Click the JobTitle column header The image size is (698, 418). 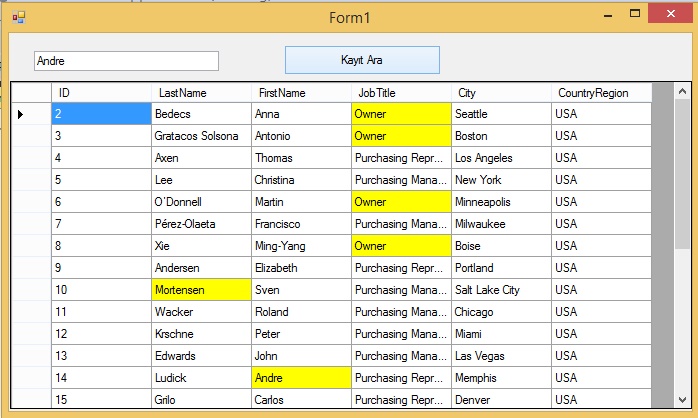(401, 93)
